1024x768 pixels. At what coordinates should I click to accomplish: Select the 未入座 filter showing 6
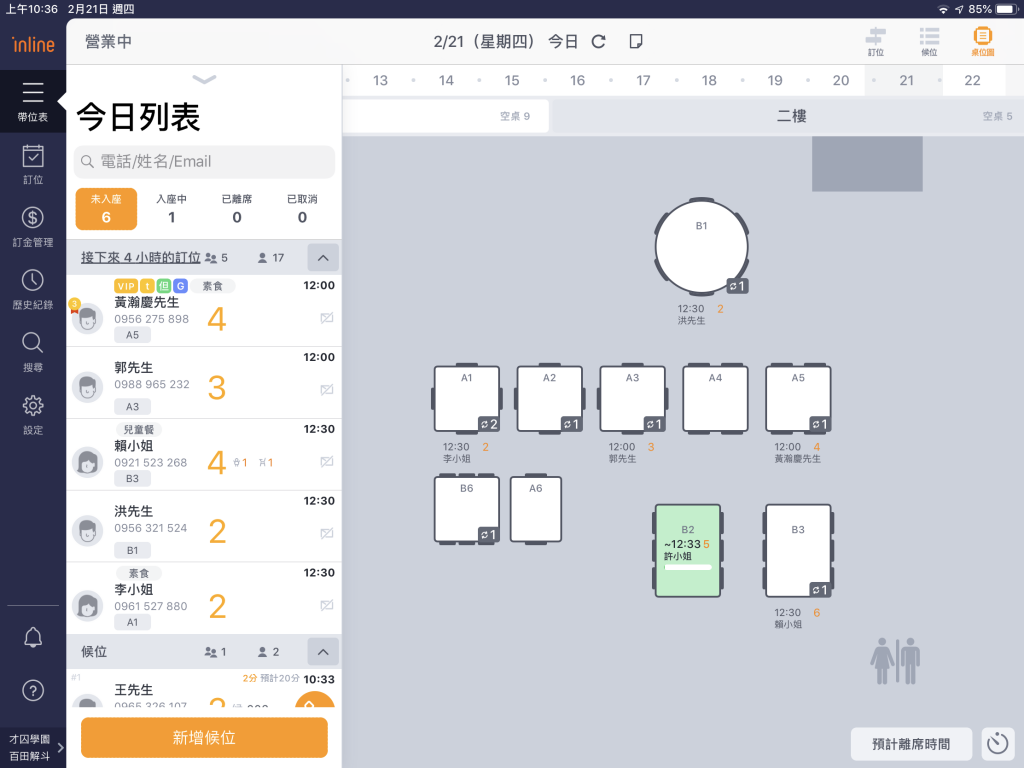(106, 208)
